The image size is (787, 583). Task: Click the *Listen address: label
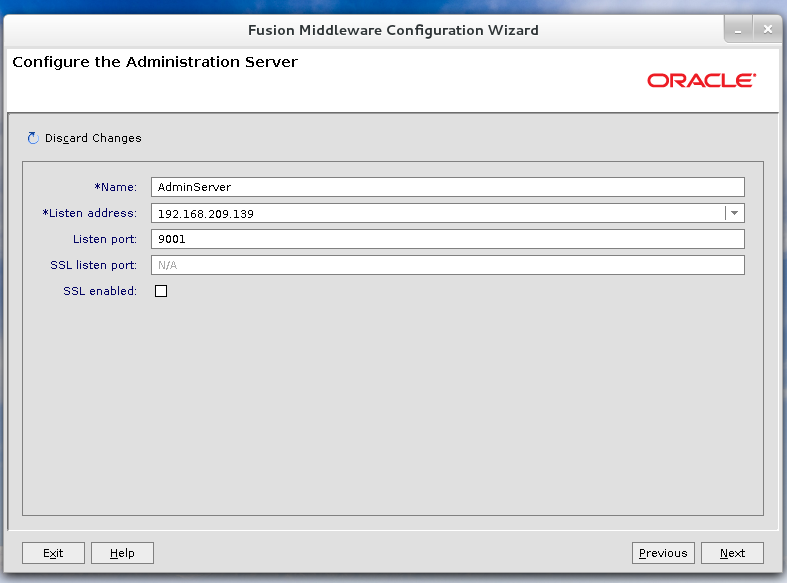click(89, 213)
